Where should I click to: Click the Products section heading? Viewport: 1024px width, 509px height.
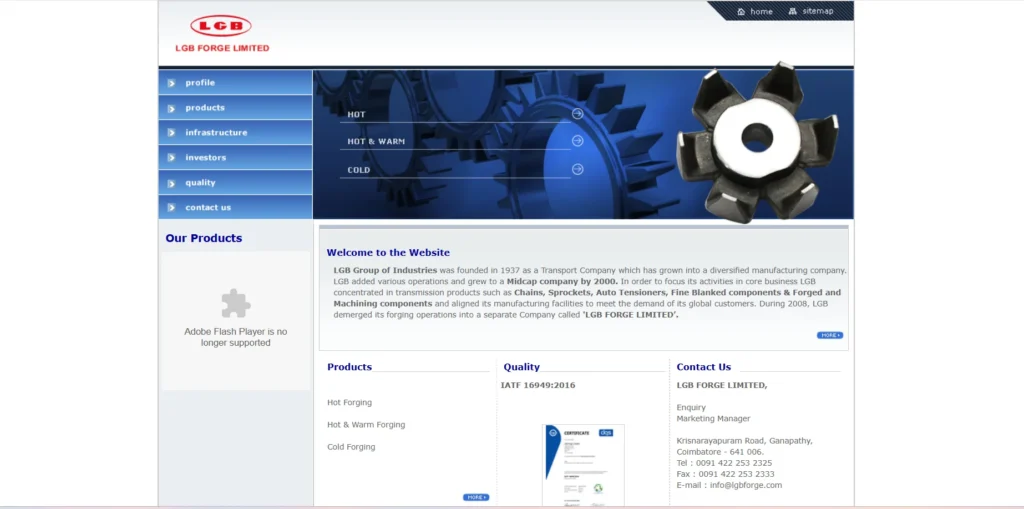(349, 367)
